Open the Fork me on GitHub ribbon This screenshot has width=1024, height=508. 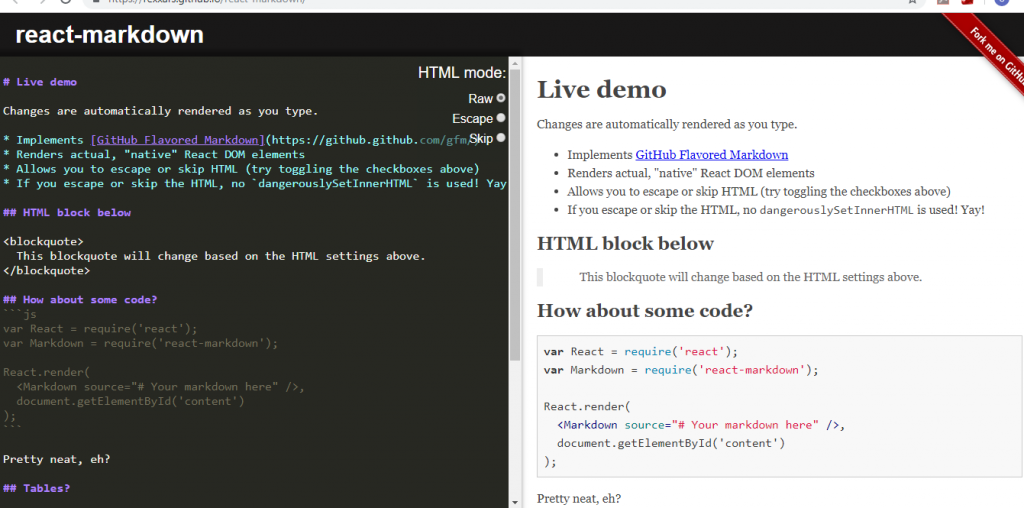(995, 51)
